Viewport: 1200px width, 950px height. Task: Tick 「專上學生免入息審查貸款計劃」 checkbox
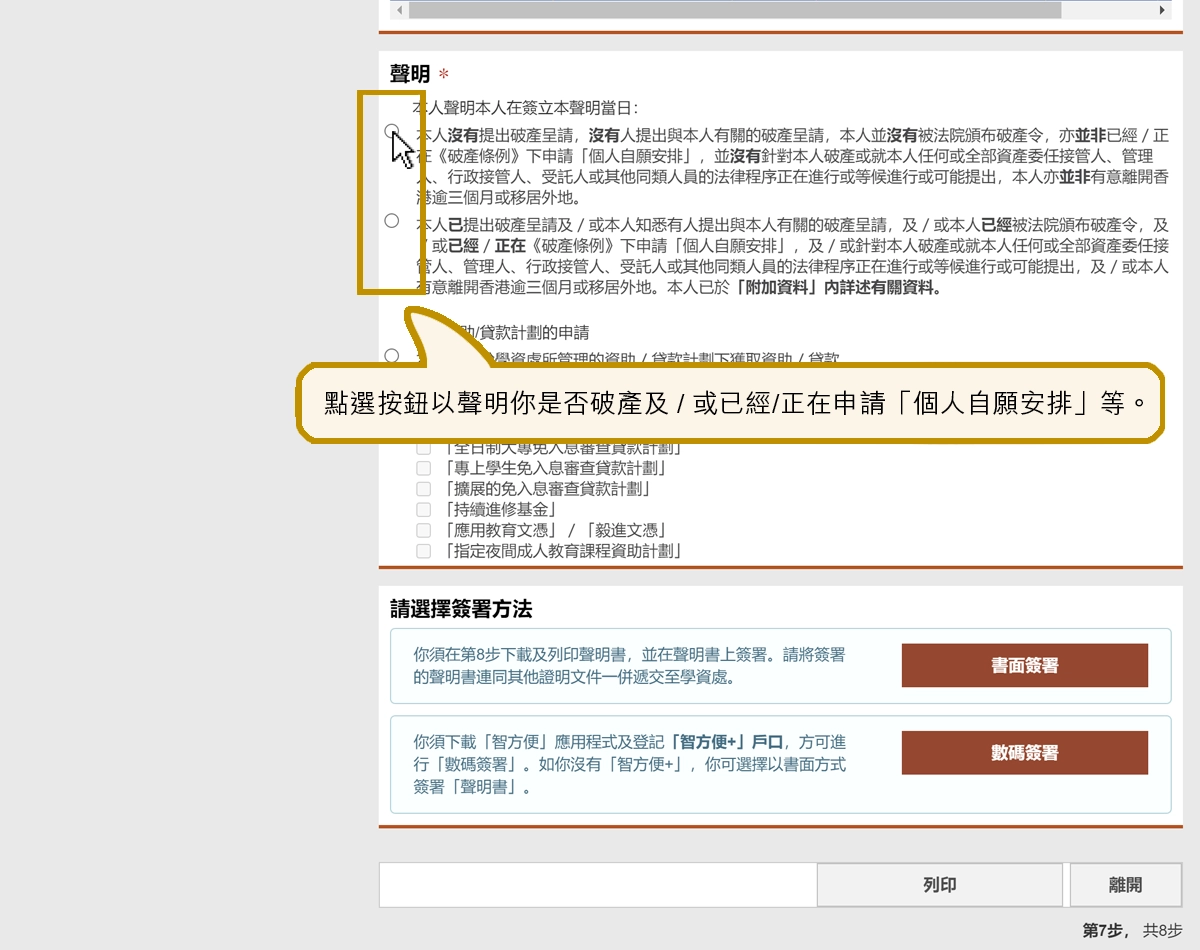pyautogui.click(x=424, y=468)
